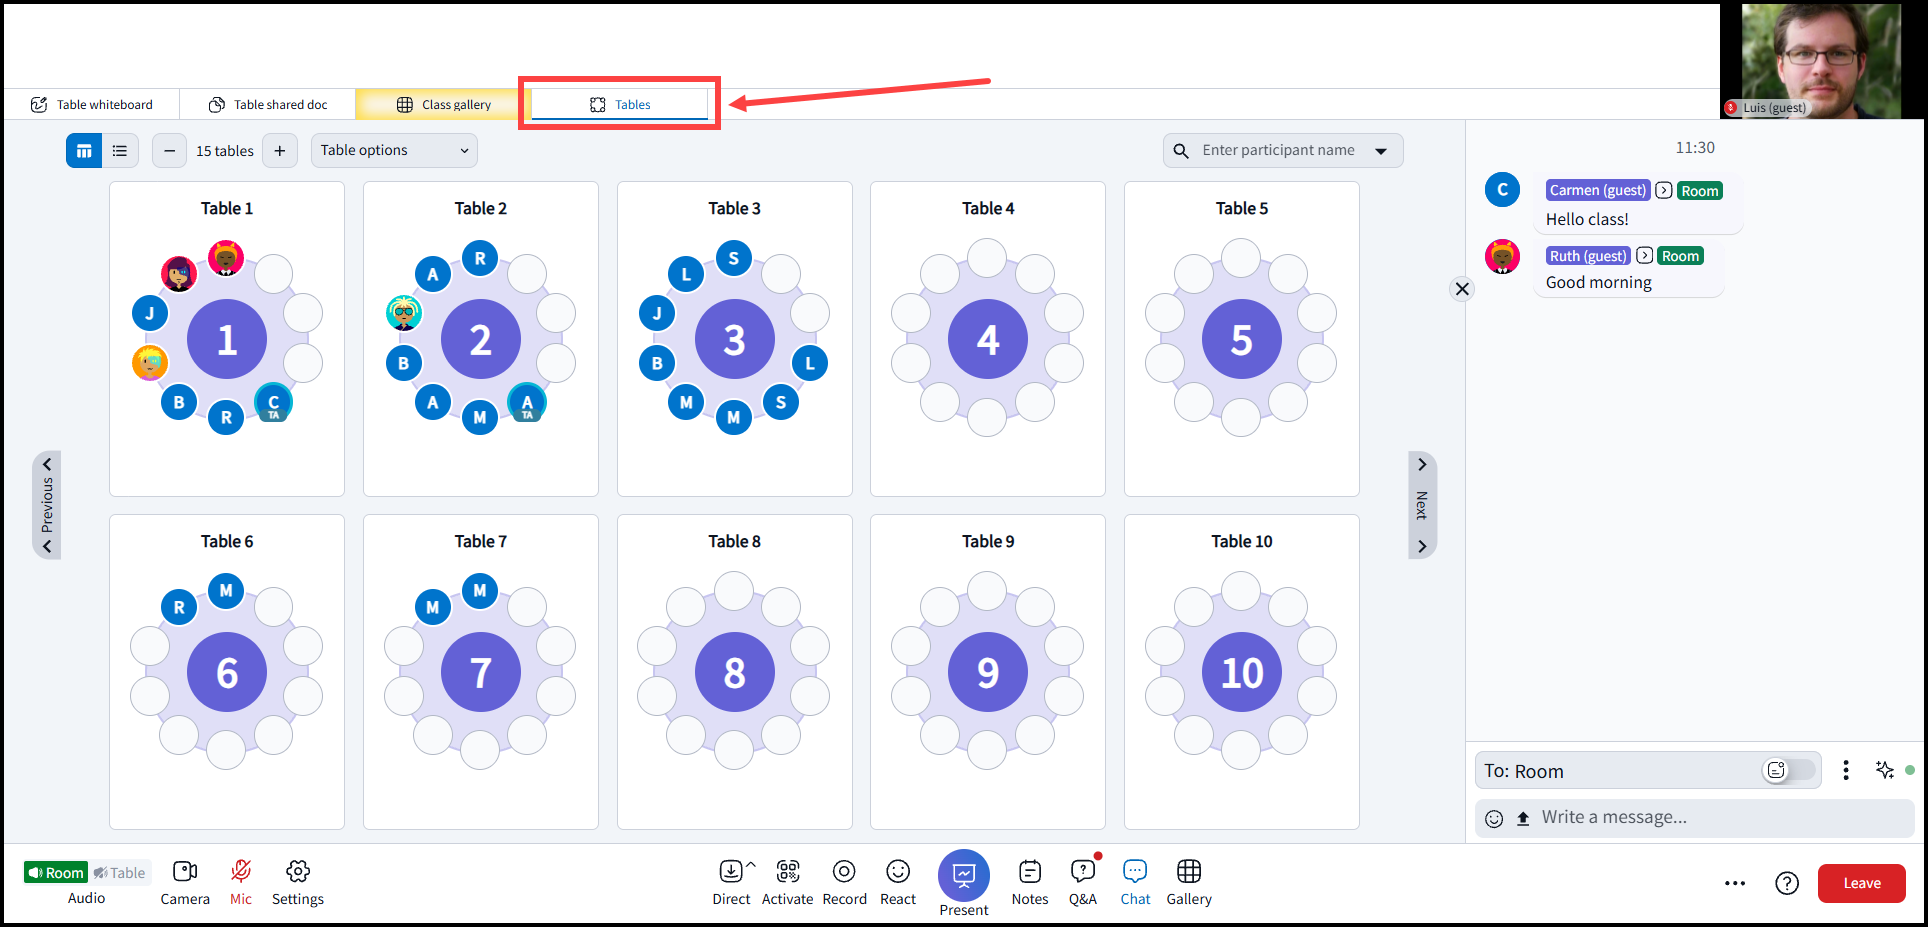Go to Previous page of tables
This screenshot has width=1928, height=927.
click(x=47, y=505)
